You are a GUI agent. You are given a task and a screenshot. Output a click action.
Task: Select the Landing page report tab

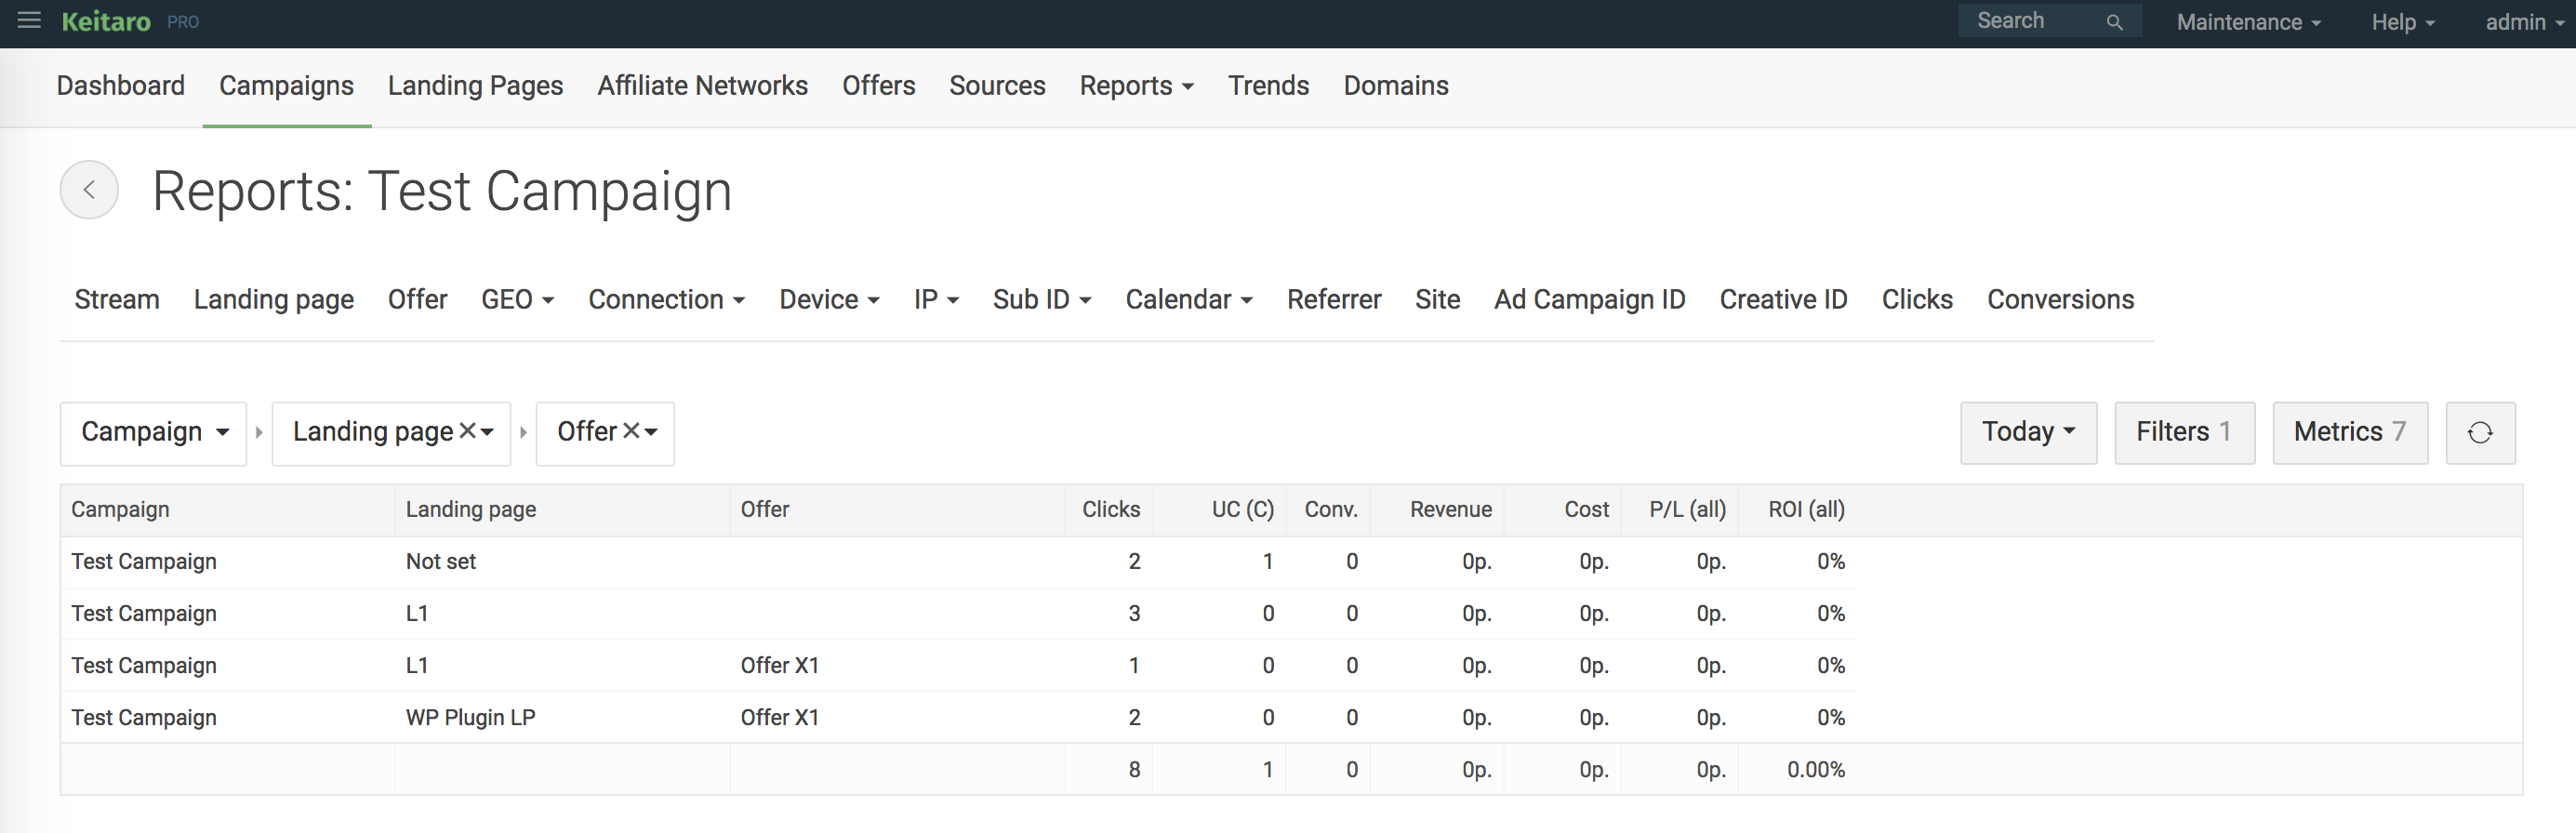(x=274, y=299)
